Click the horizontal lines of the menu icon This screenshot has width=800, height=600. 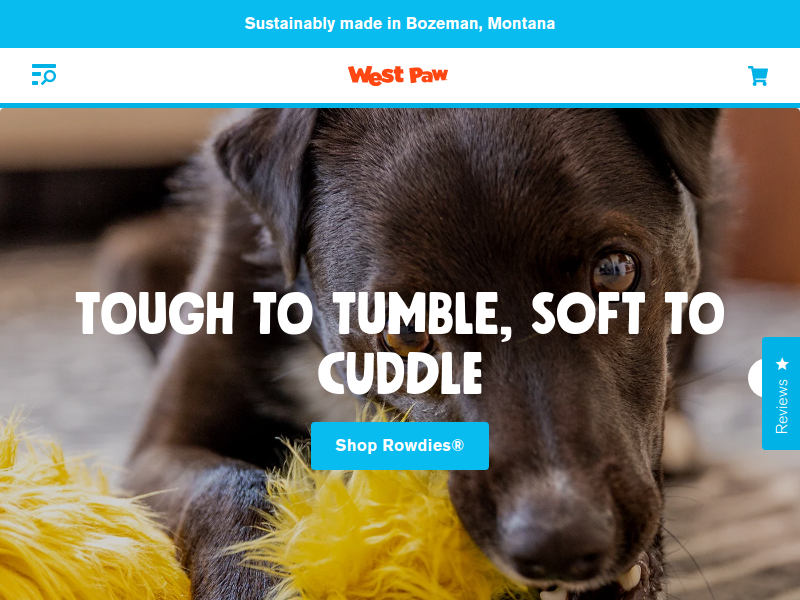39,74
